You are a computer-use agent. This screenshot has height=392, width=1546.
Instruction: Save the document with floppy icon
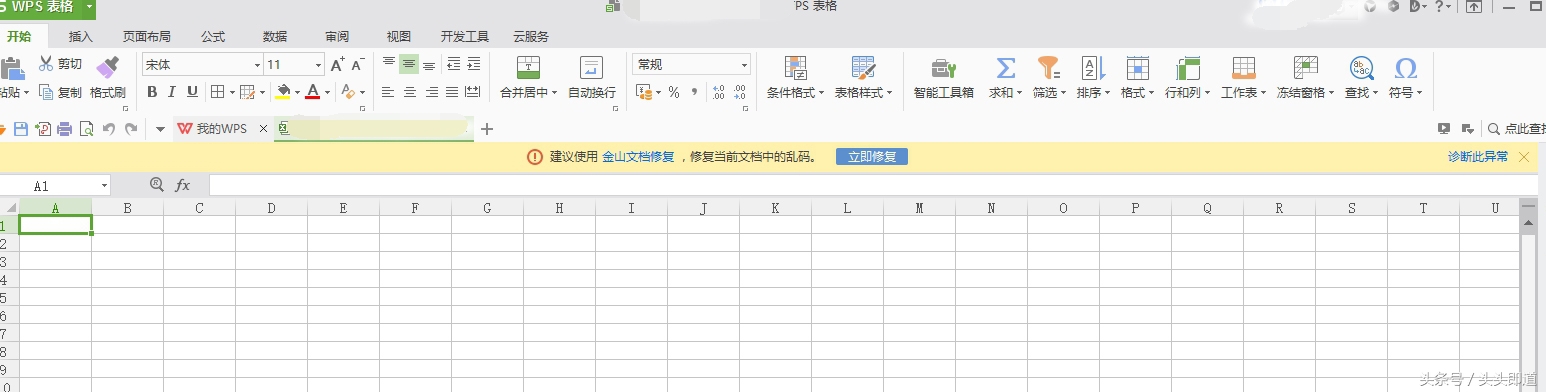[x=20, y=129]
